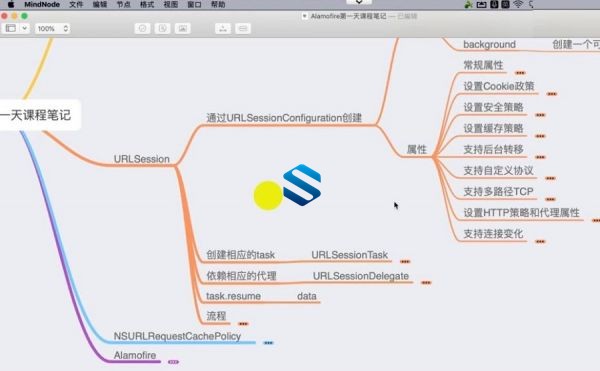Open the task checkbox toolbar icon

pyautogui.click(x=142, y=28)
